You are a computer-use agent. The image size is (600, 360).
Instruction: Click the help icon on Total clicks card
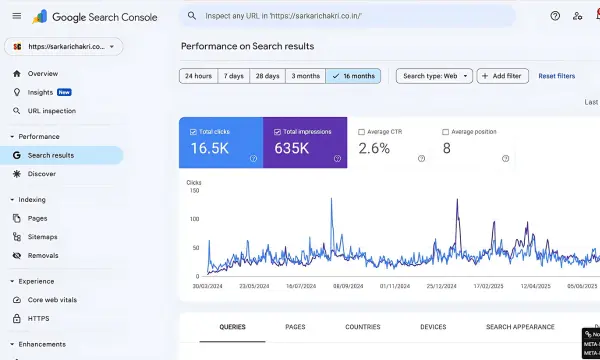(x=253, y=158)
